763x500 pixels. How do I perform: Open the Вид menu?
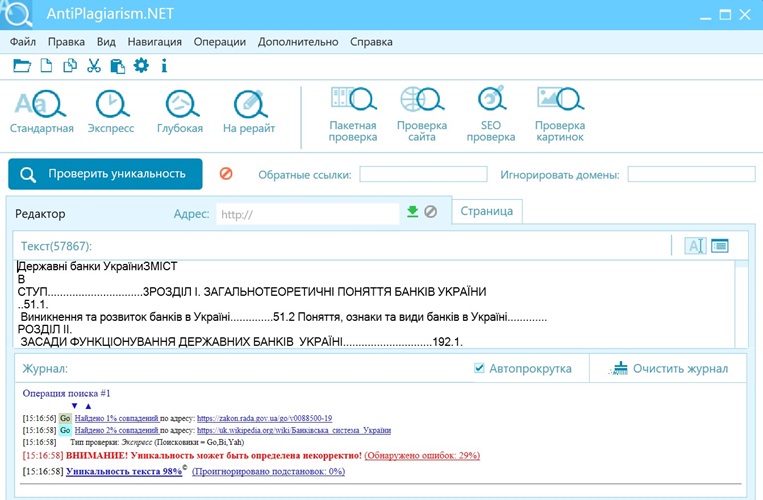(x=106, y=42)
